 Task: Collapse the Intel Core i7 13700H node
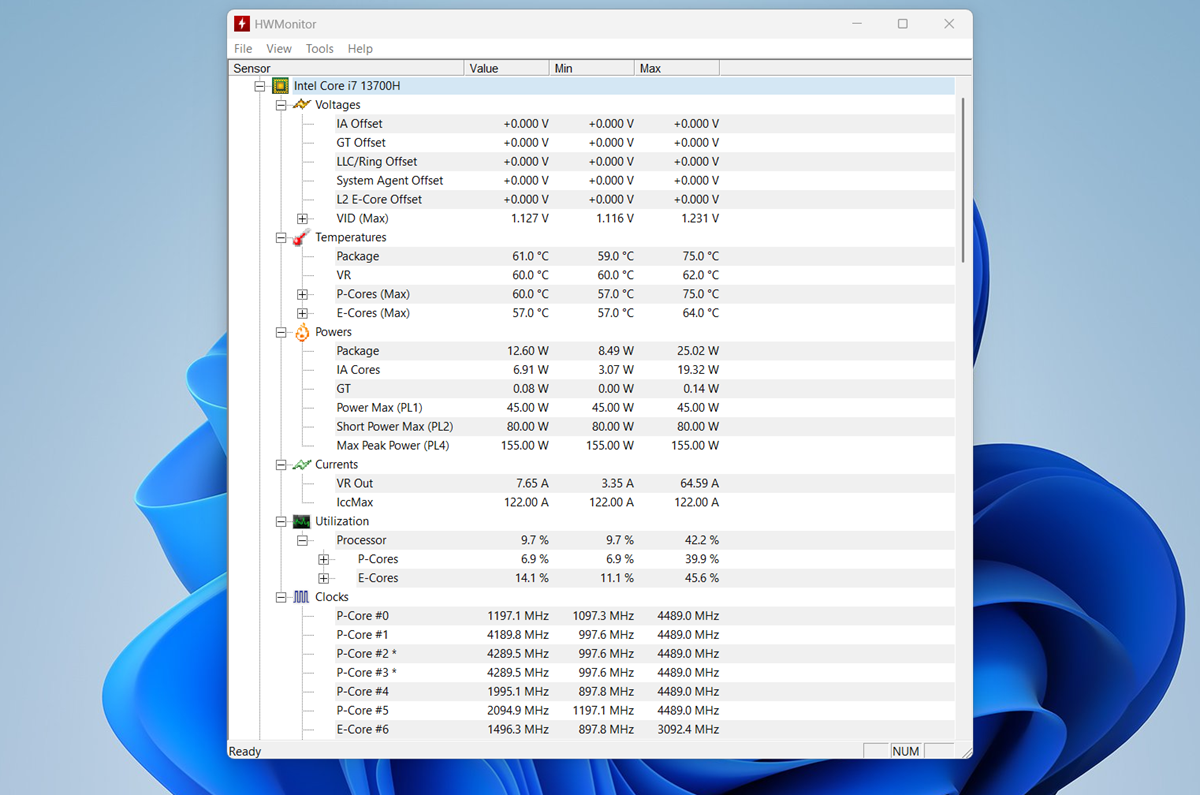pos(260,86)
